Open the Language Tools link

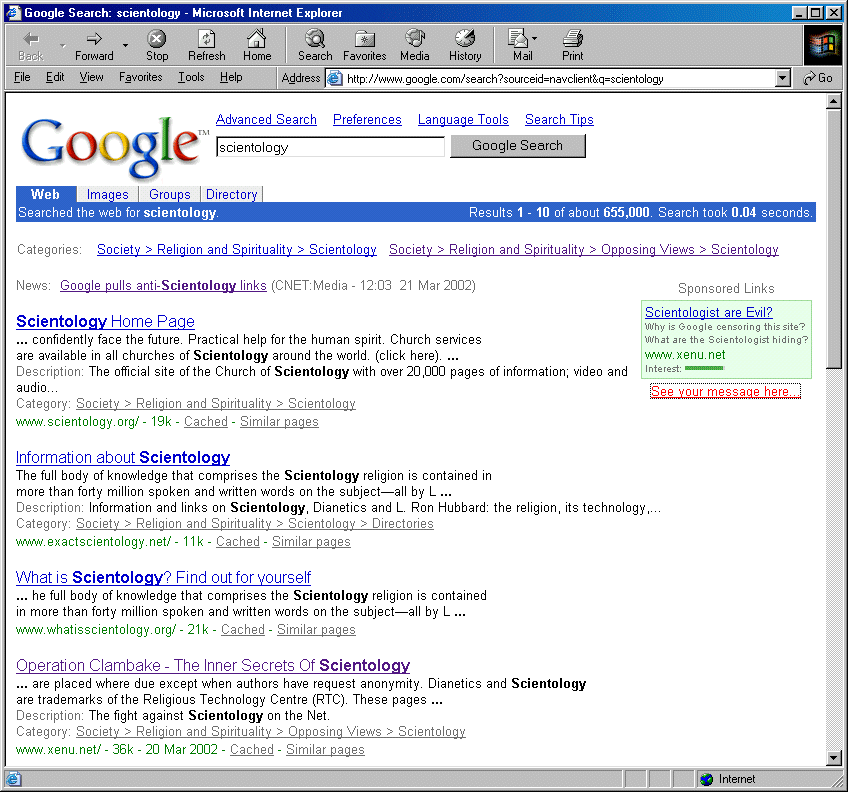(x=463, y=120)
